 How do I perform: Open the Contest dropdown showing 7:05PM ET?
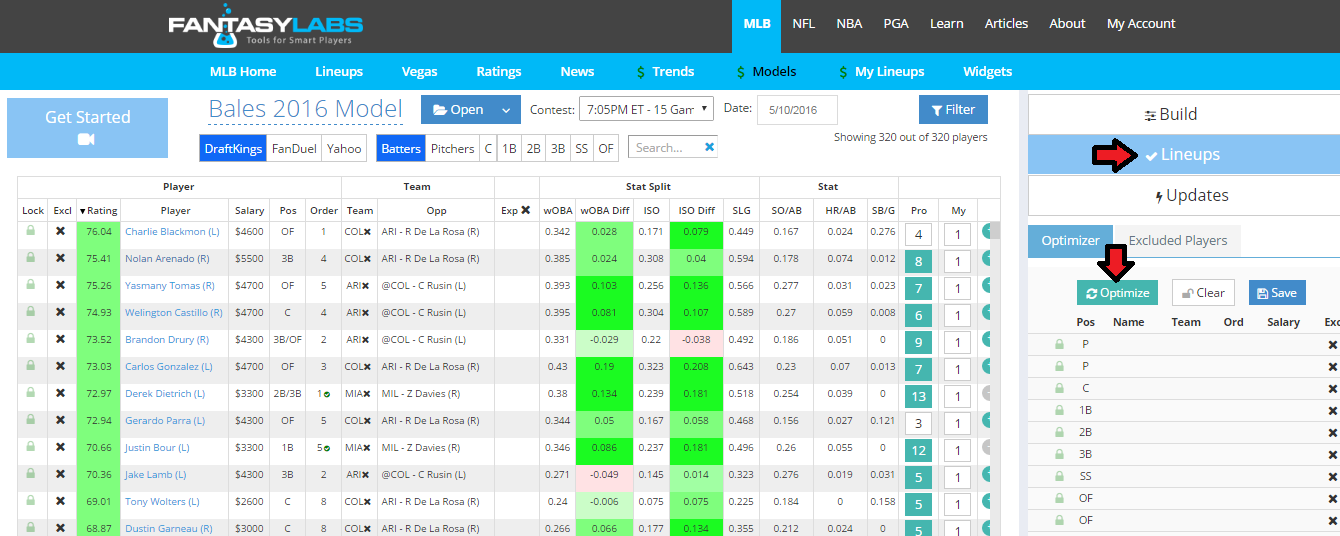[x=646, y=109]
